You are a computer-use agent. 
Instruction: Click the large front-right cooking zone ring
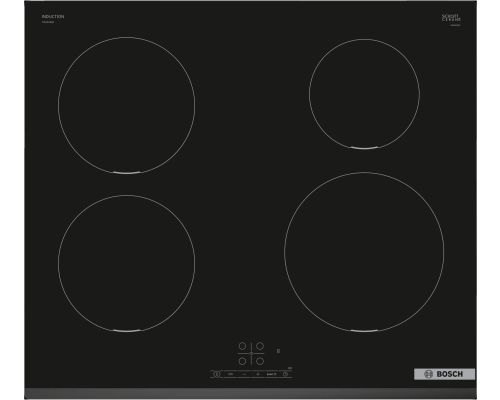[364, 252]
